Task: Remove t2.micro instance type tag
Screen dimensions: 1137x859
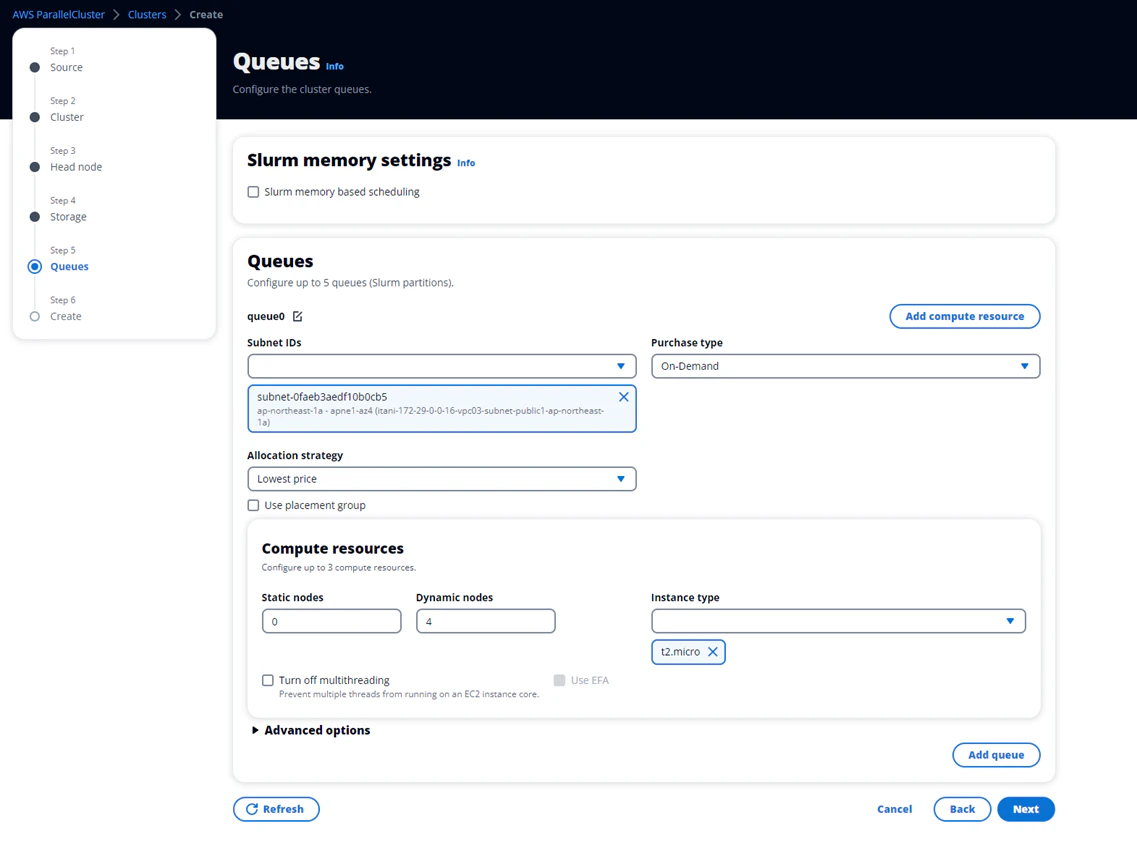Action: 713,652
